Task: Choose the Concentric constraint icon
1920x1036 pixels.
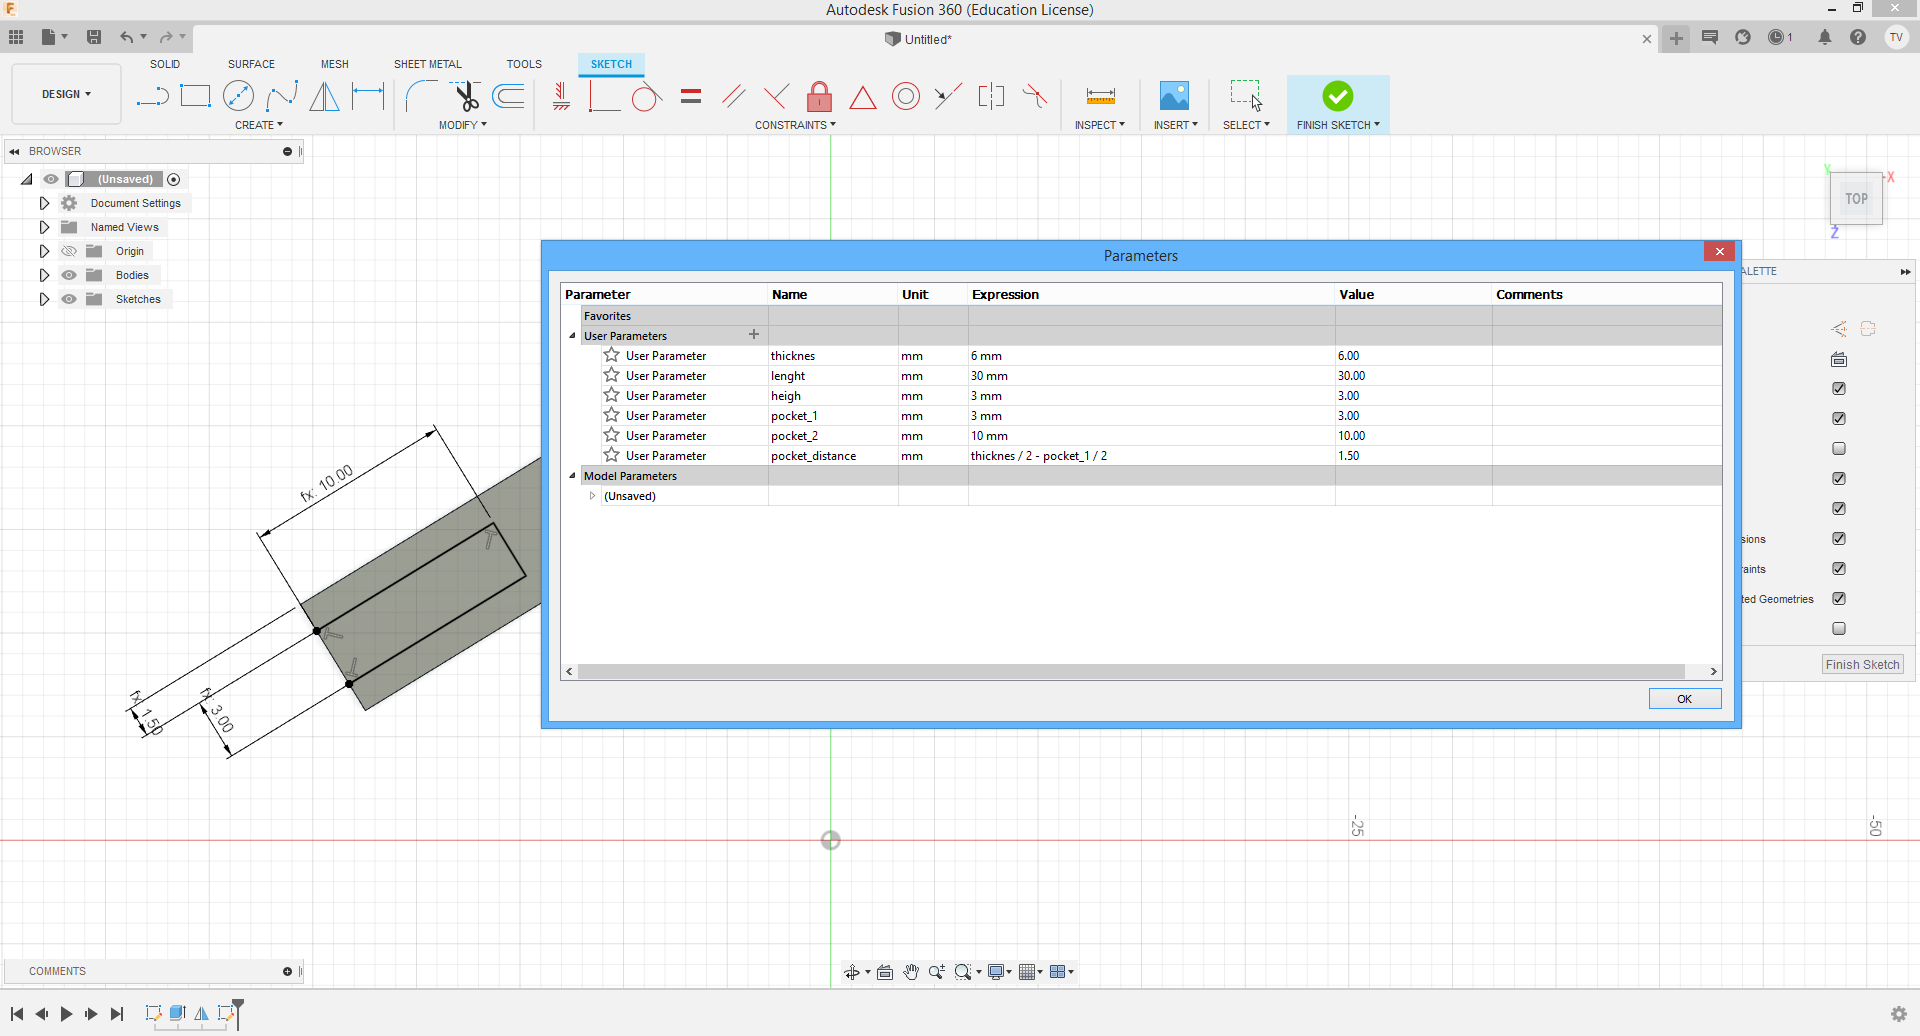Action: pos(905,97)
